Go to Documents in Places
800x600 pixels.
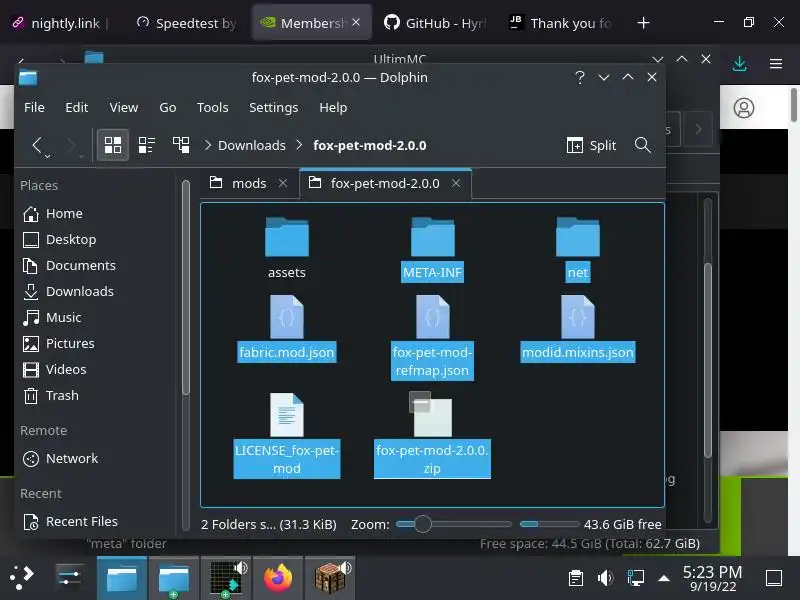coord(69,266)
